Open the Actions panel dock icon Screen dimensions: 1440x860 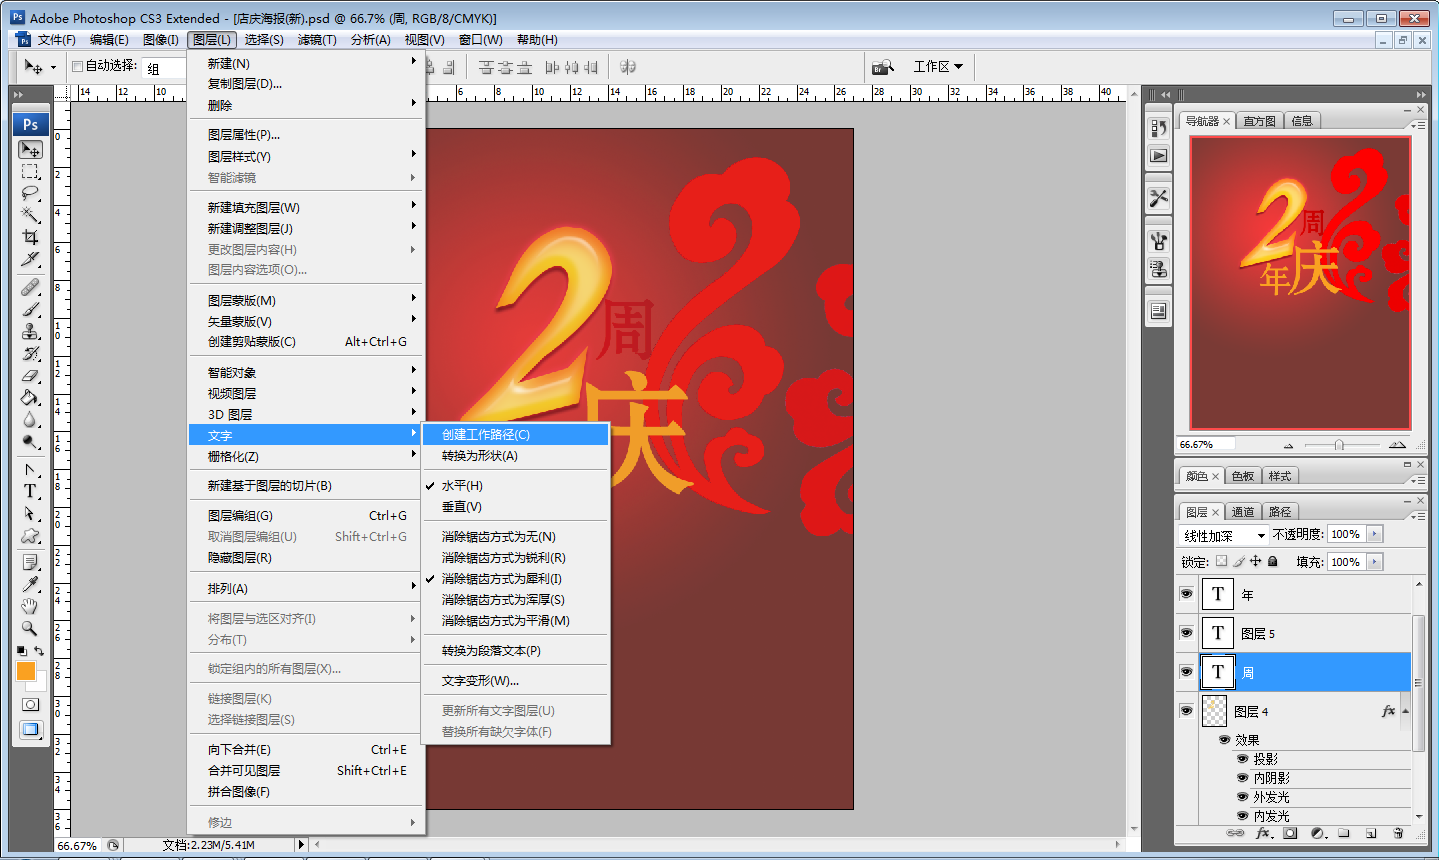(1159, 156)
